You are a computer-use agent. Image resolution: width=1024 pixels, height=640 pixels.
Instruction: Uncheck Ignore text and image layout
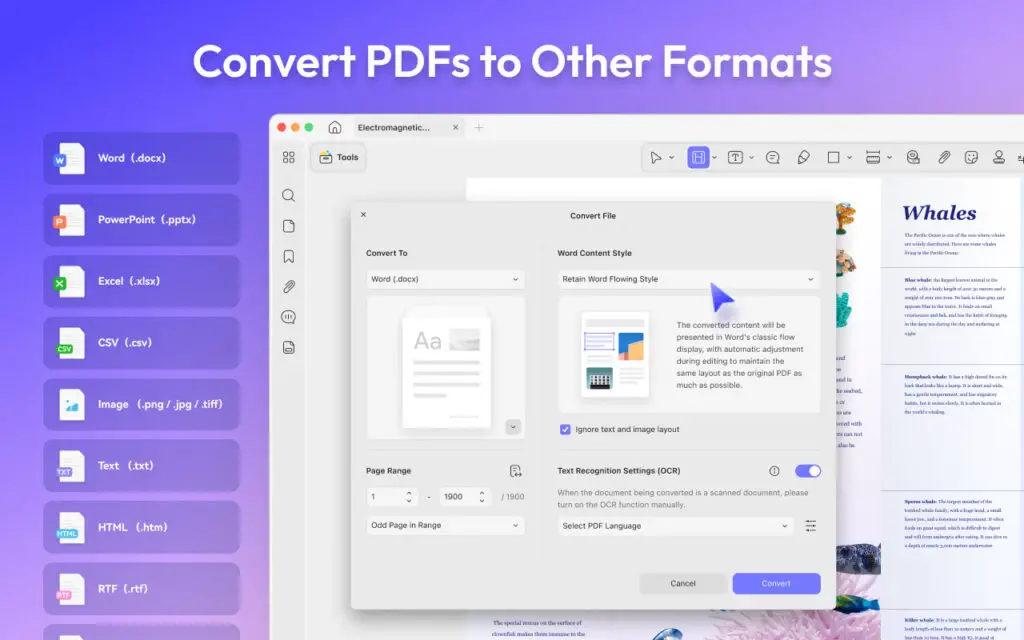coord(565,428)
